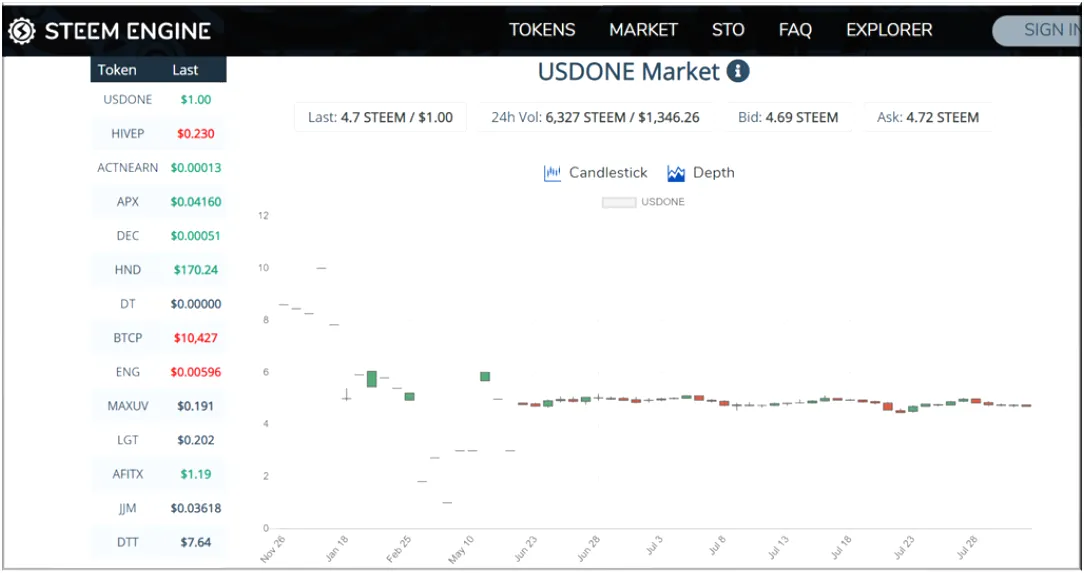The height and width of the screenshot is (573, 1084).
Task: Open the MARKET menu item
Action: click(644, 30)
